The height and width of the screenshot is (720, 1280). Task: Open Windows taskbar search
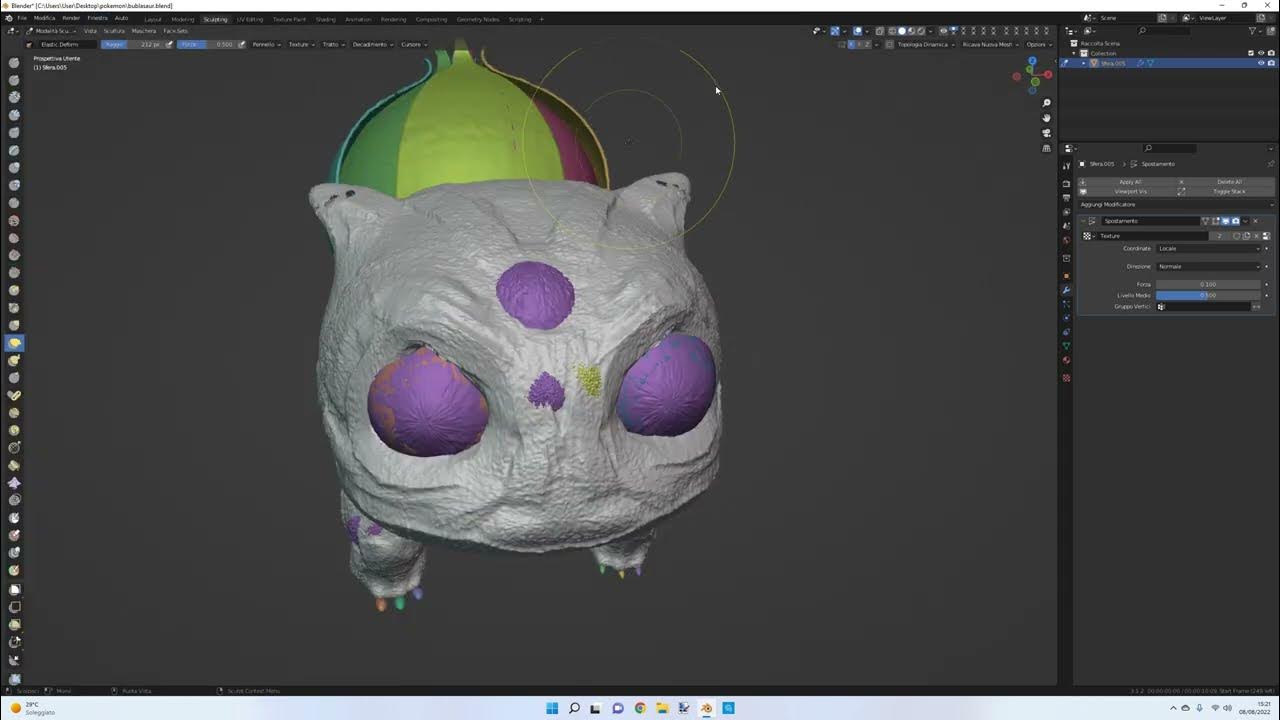coord(574,708)
